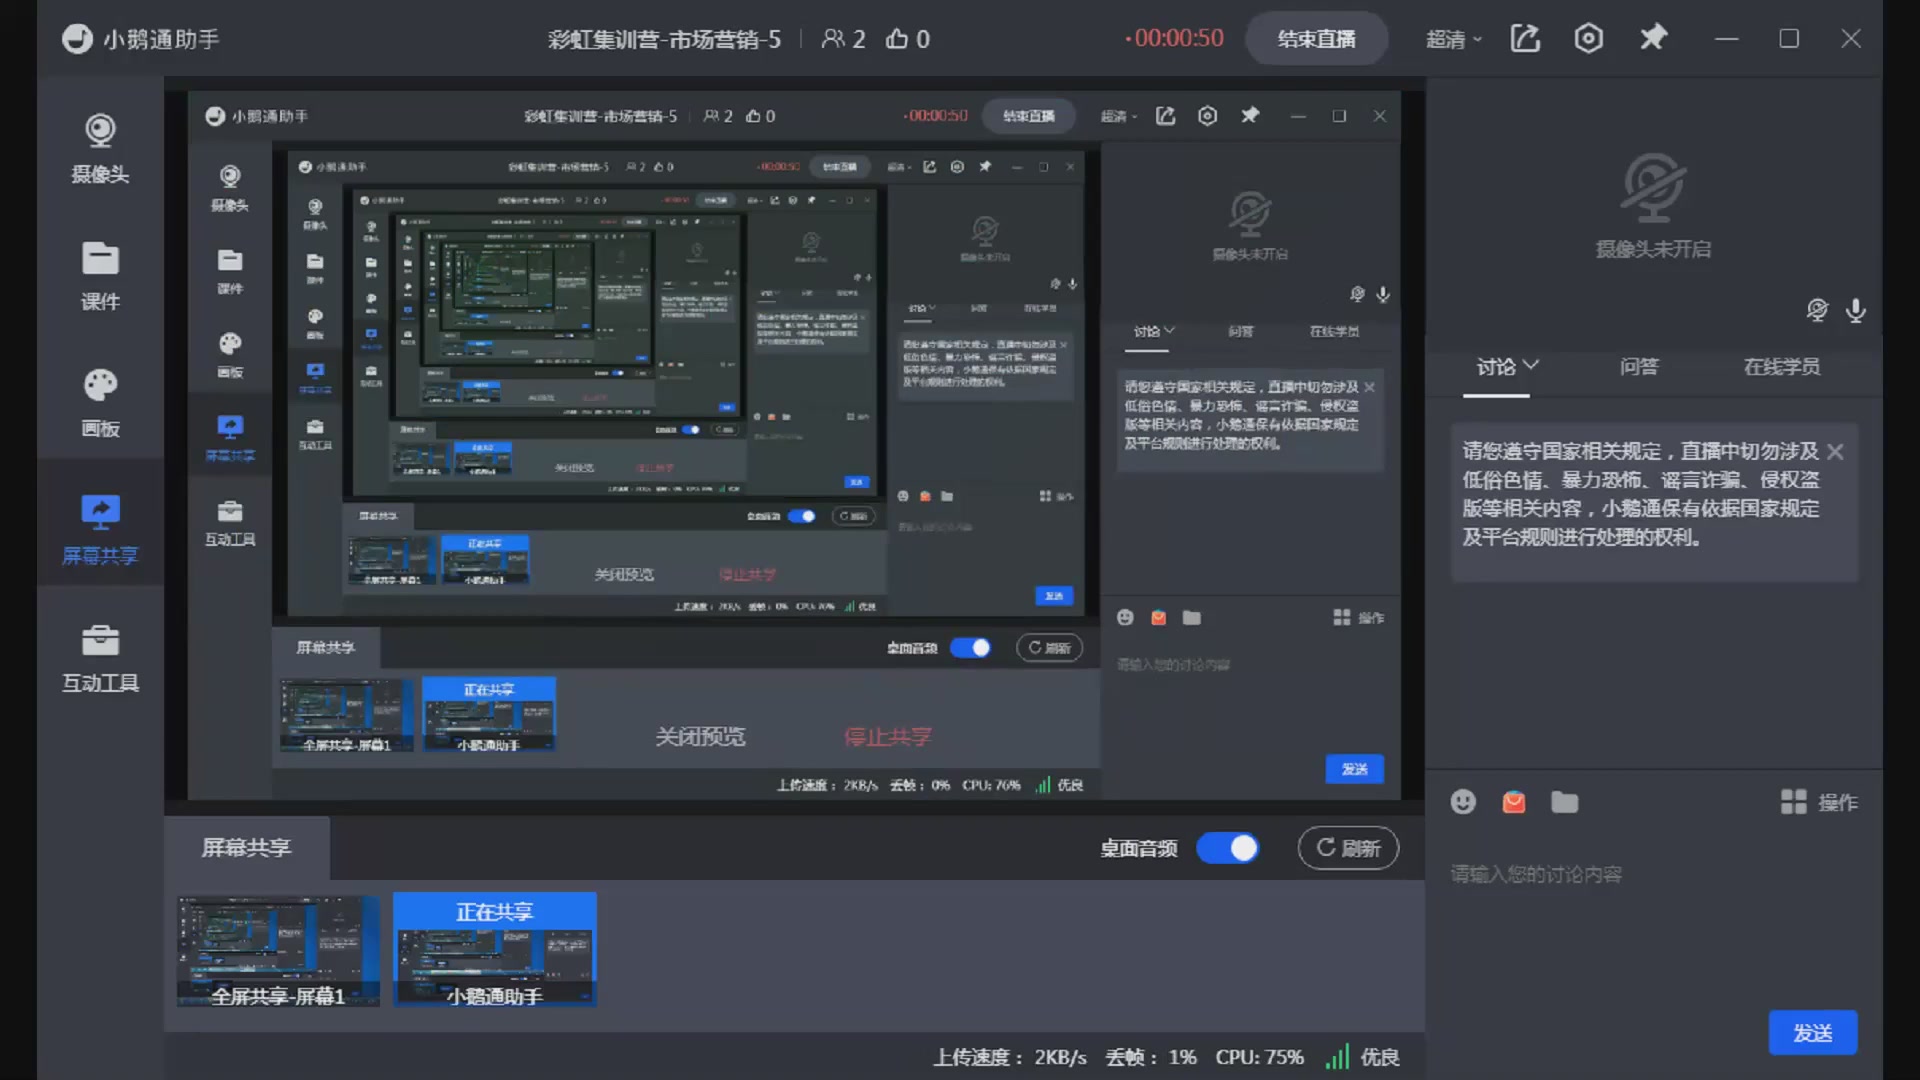Click the 摄像头未开启 camera placeholder
Screen dimensions: 1920x1080
(1653, 206)
